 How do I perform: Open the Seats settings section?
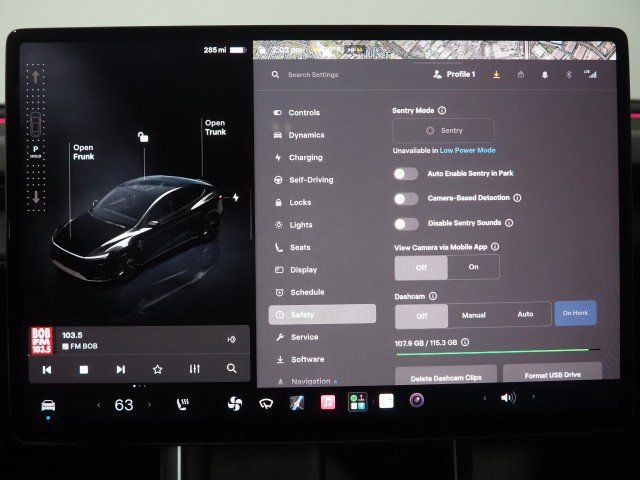click(293, 247)
